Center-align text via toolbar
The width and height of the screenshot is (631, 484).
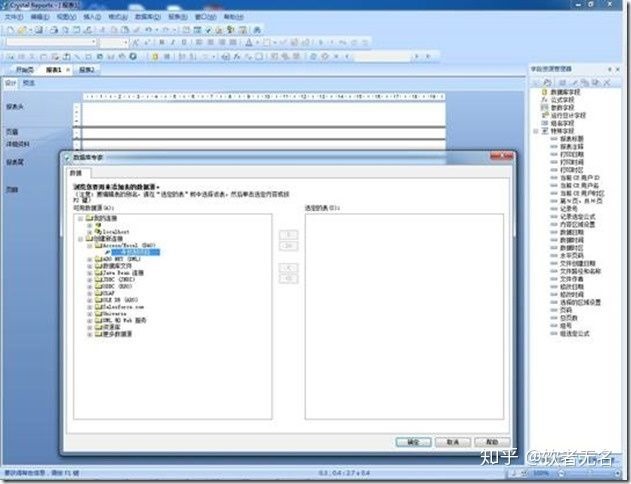[210, 42]
